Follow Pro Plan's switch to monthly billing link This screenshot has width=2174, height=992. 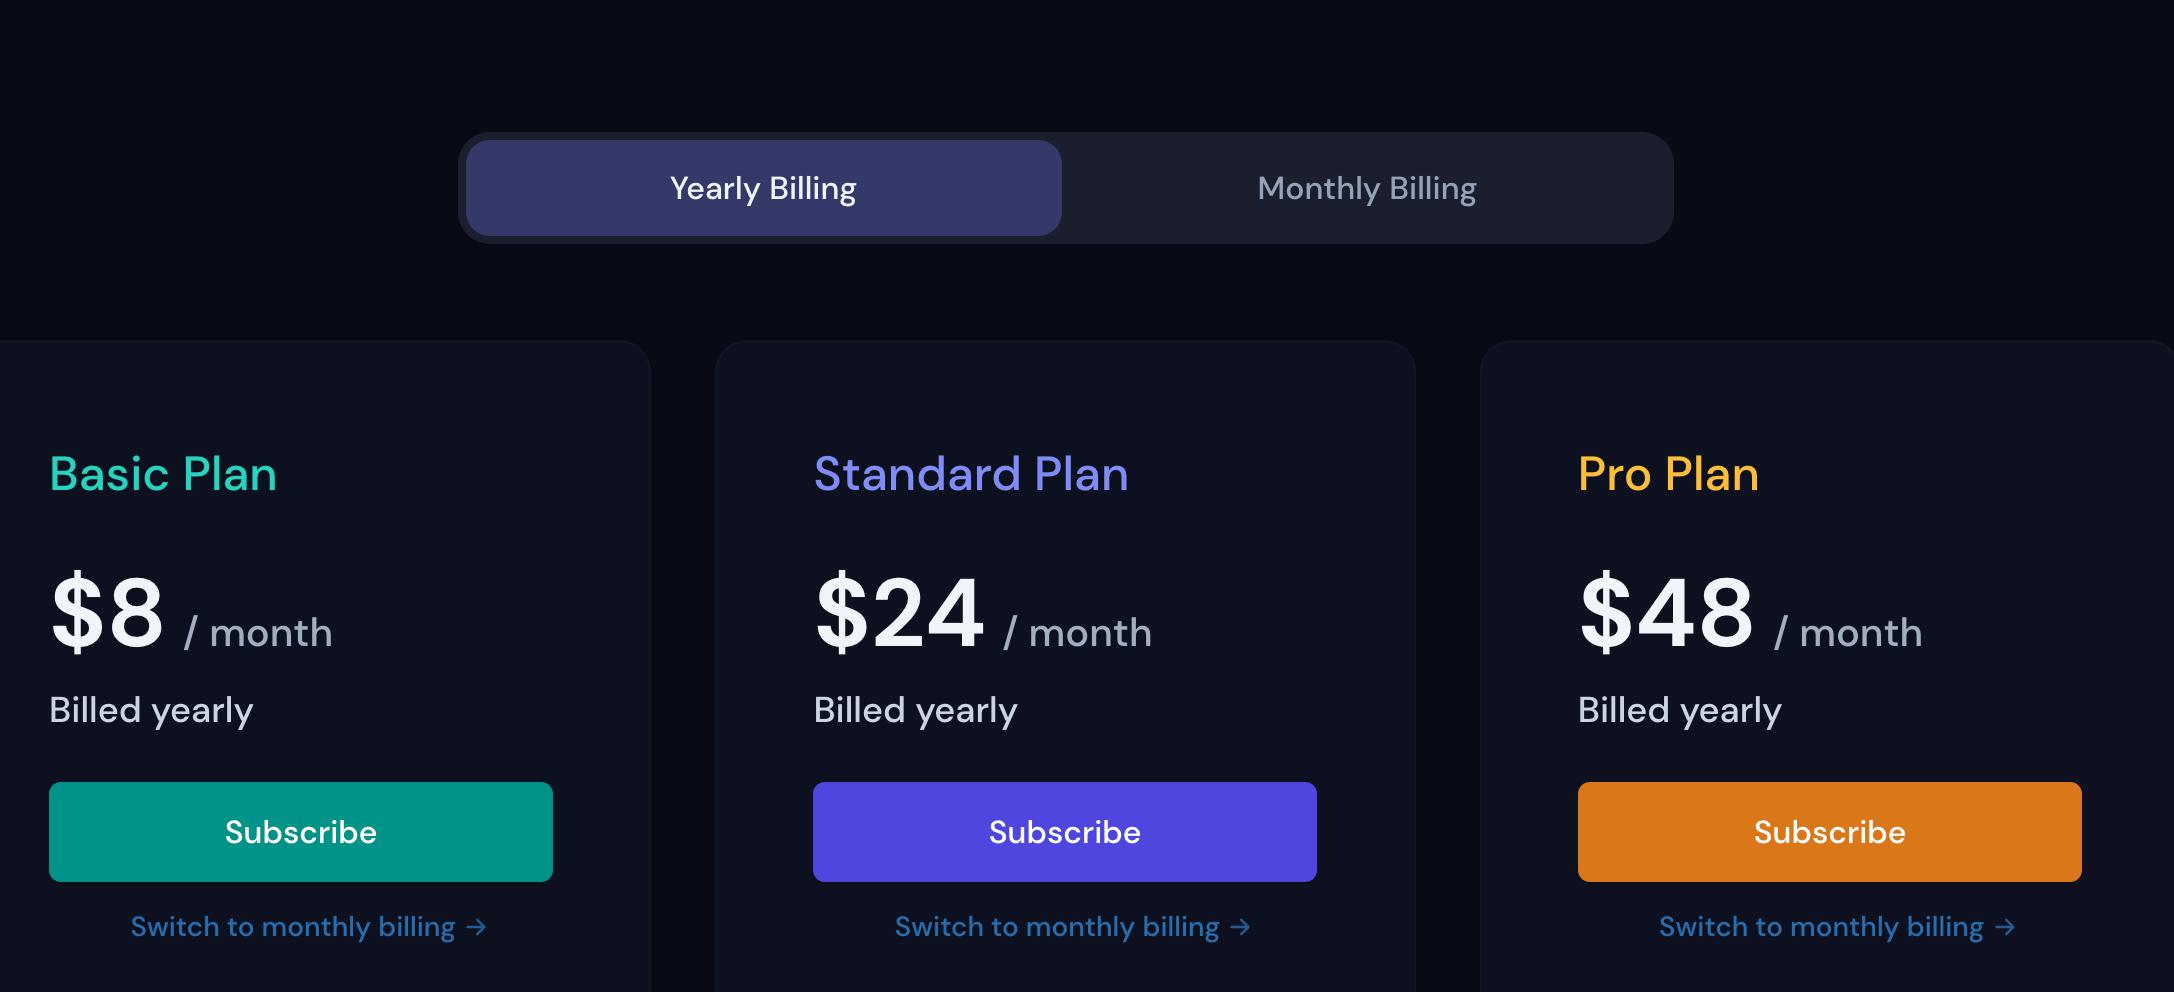[x=1821, y=927]
